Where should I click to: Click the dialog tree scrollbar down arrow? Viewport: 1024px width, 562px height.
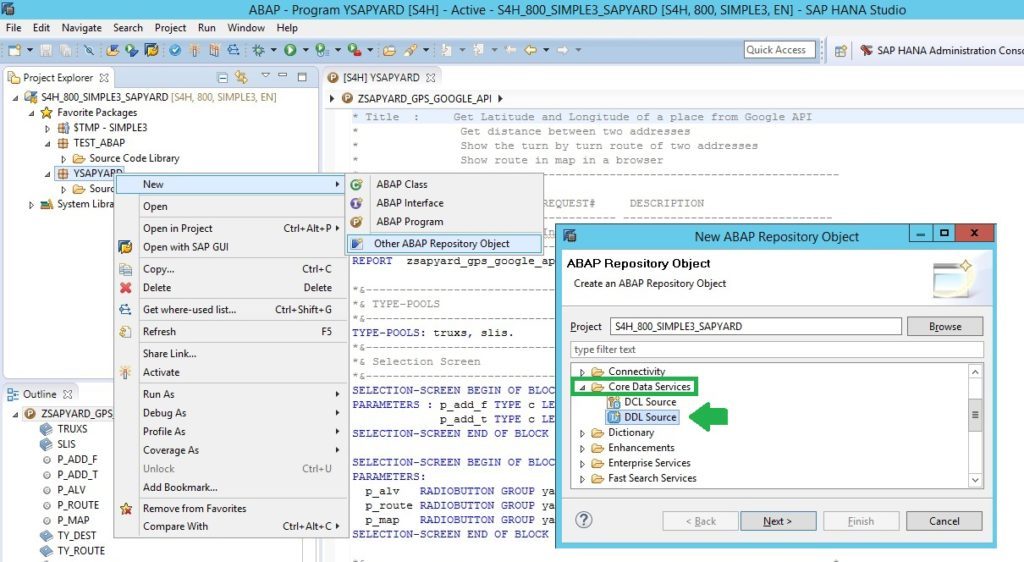point(975,480)
